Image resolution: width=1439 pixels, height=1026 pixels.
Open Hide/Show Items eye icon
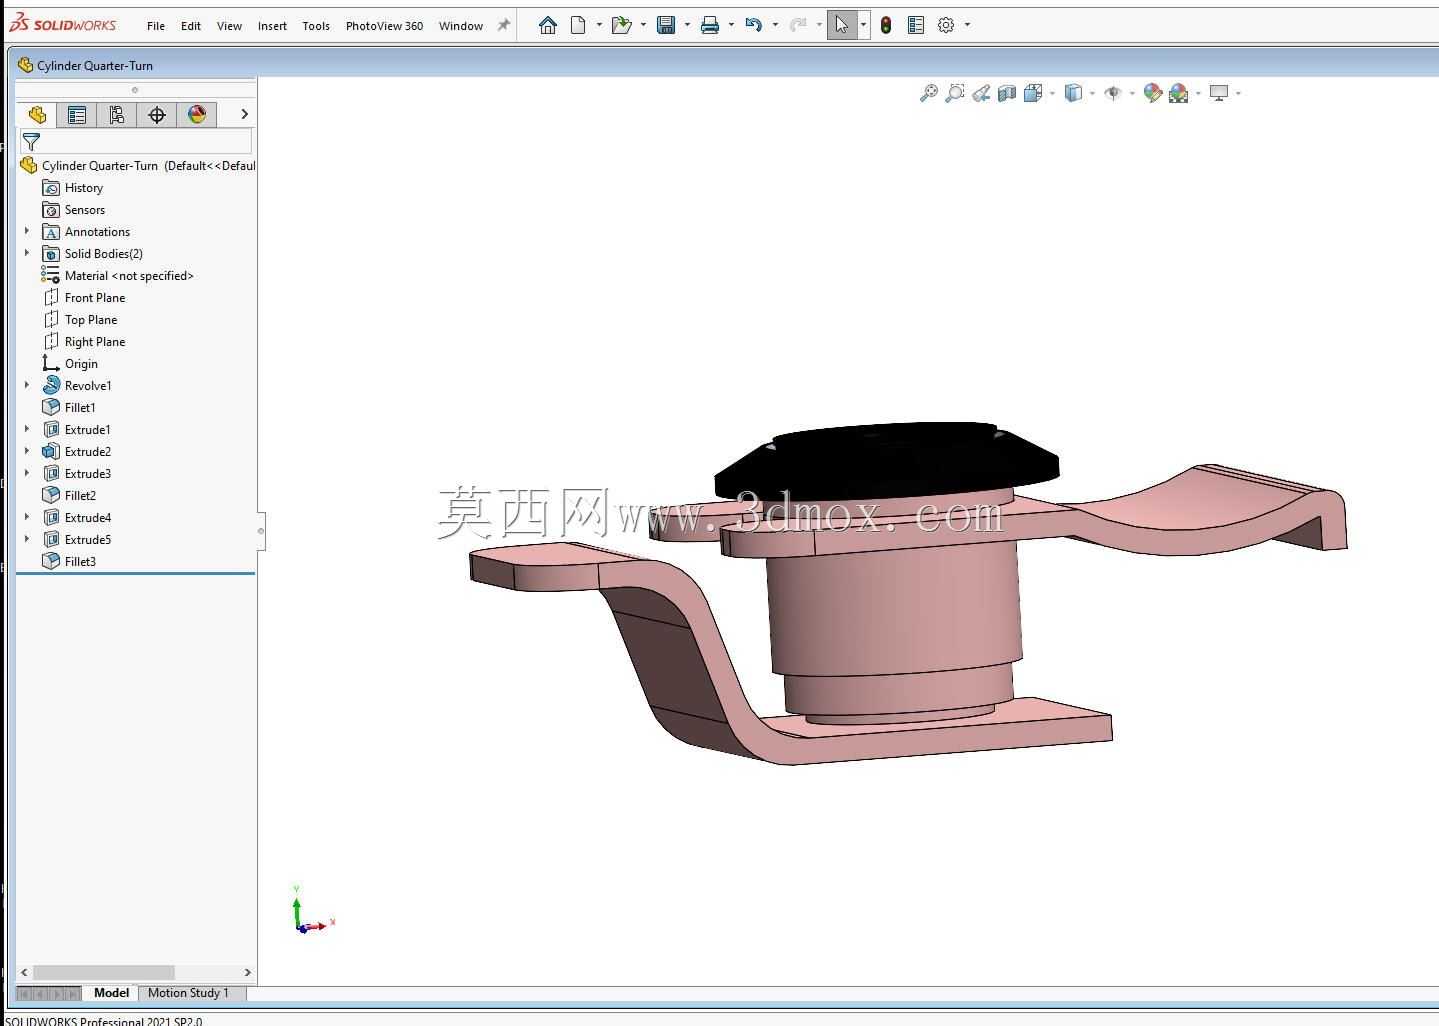tap(1113, 93)
